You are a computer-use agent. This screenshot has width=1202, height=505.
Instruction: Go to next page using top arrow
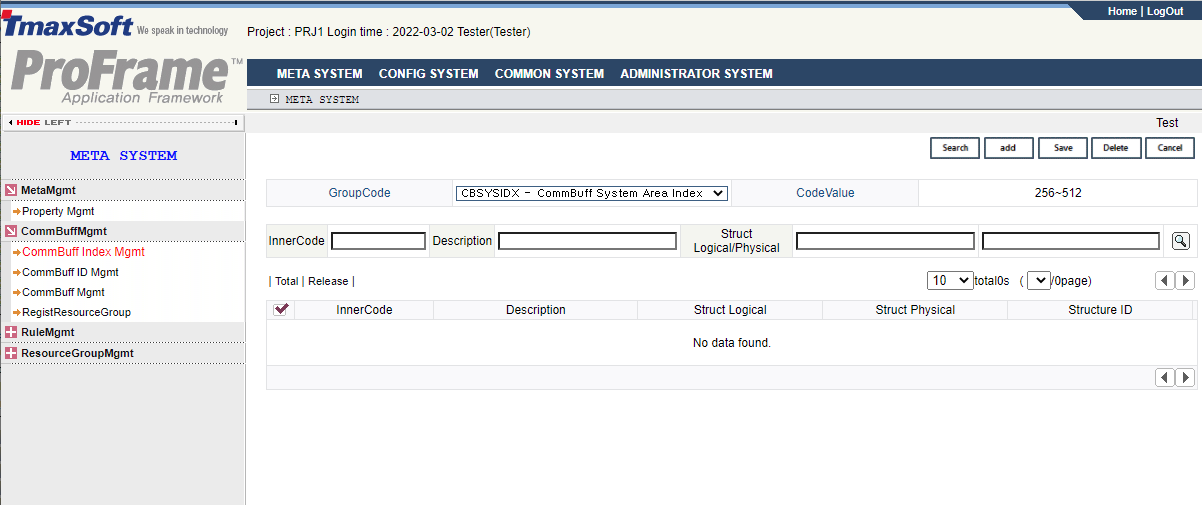(1185, 281)
